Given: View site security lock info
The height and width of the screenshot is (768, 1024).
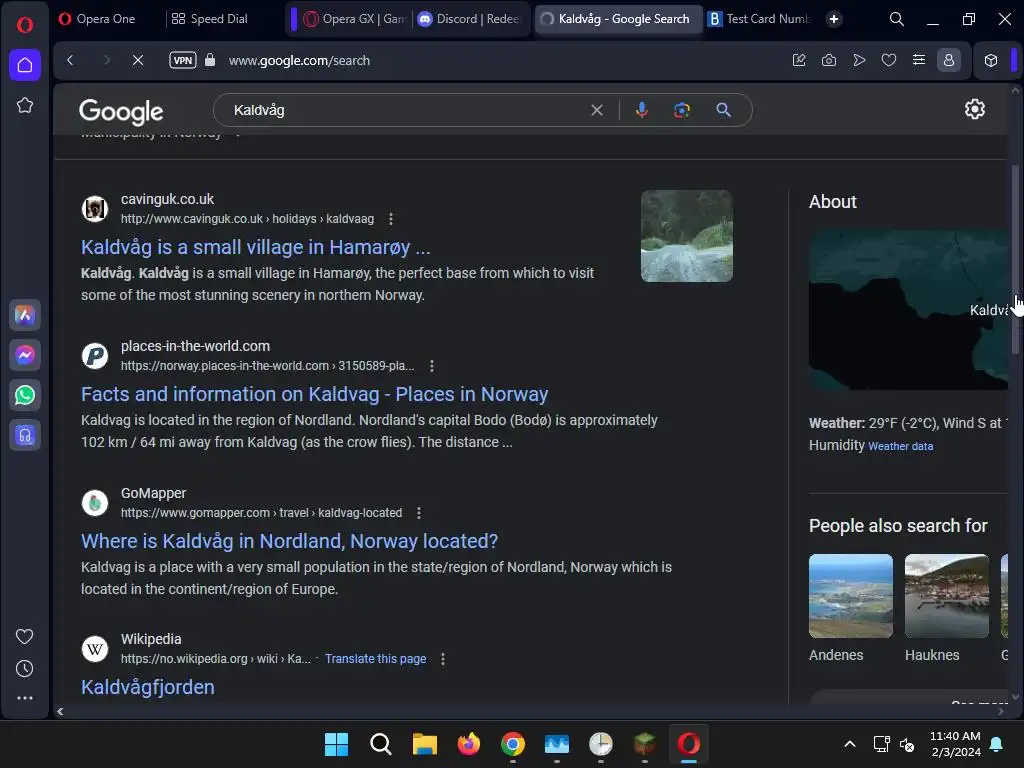Looking at the screenshot, I should click(x=210, y=60).
